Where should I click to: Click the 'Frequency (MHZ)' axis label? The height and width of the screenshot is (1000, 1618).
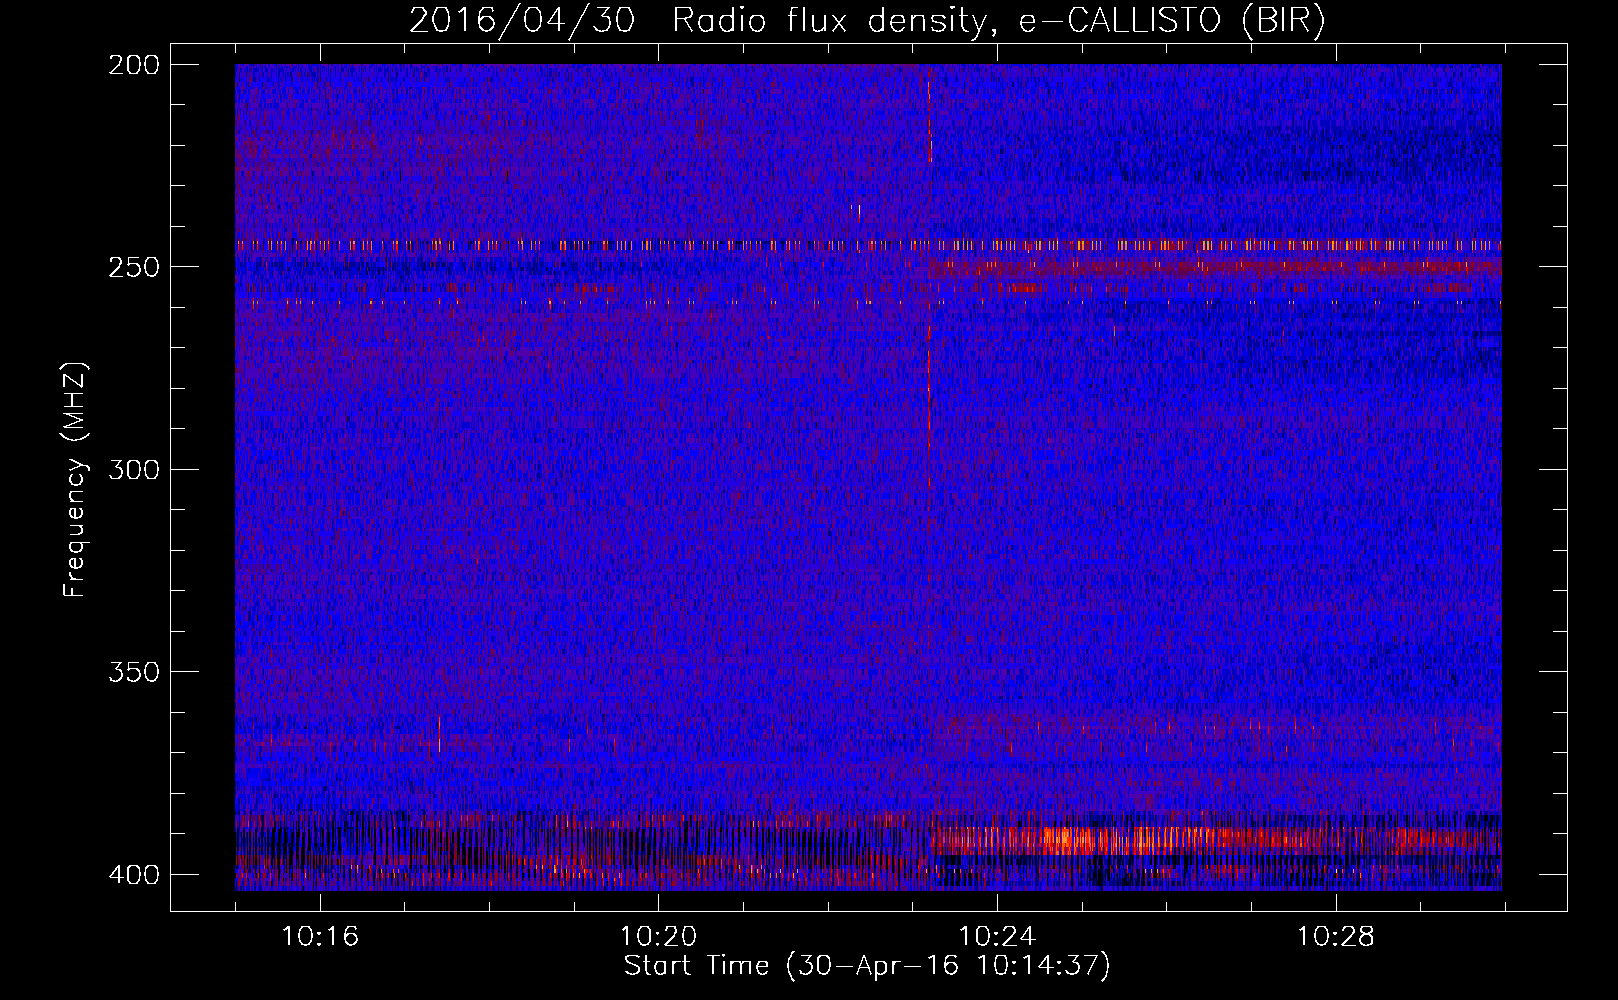[x=75, y=479]
